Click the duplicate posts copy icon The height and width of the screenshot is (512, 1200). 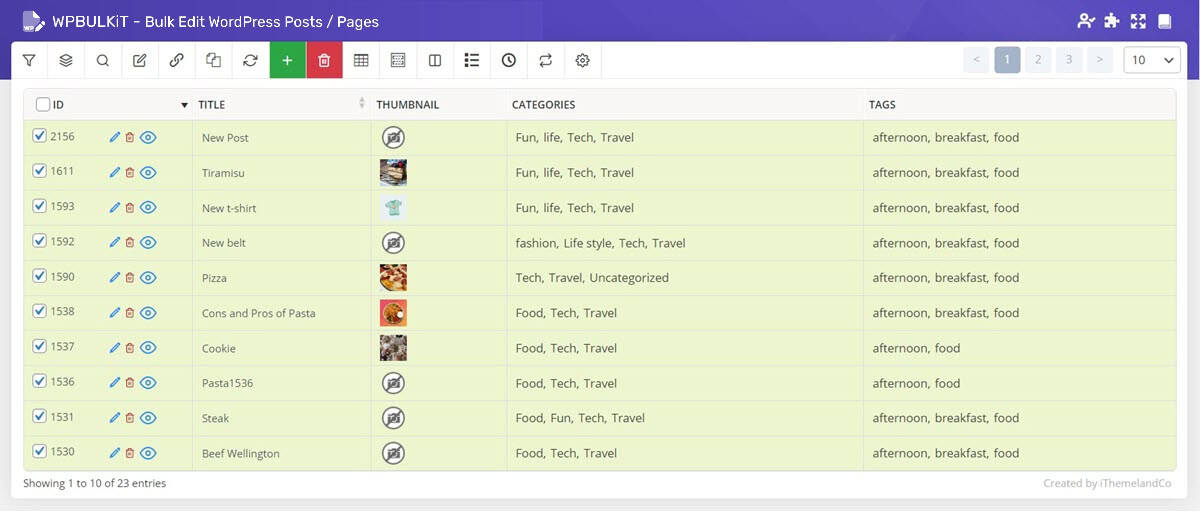pos(213,60)
